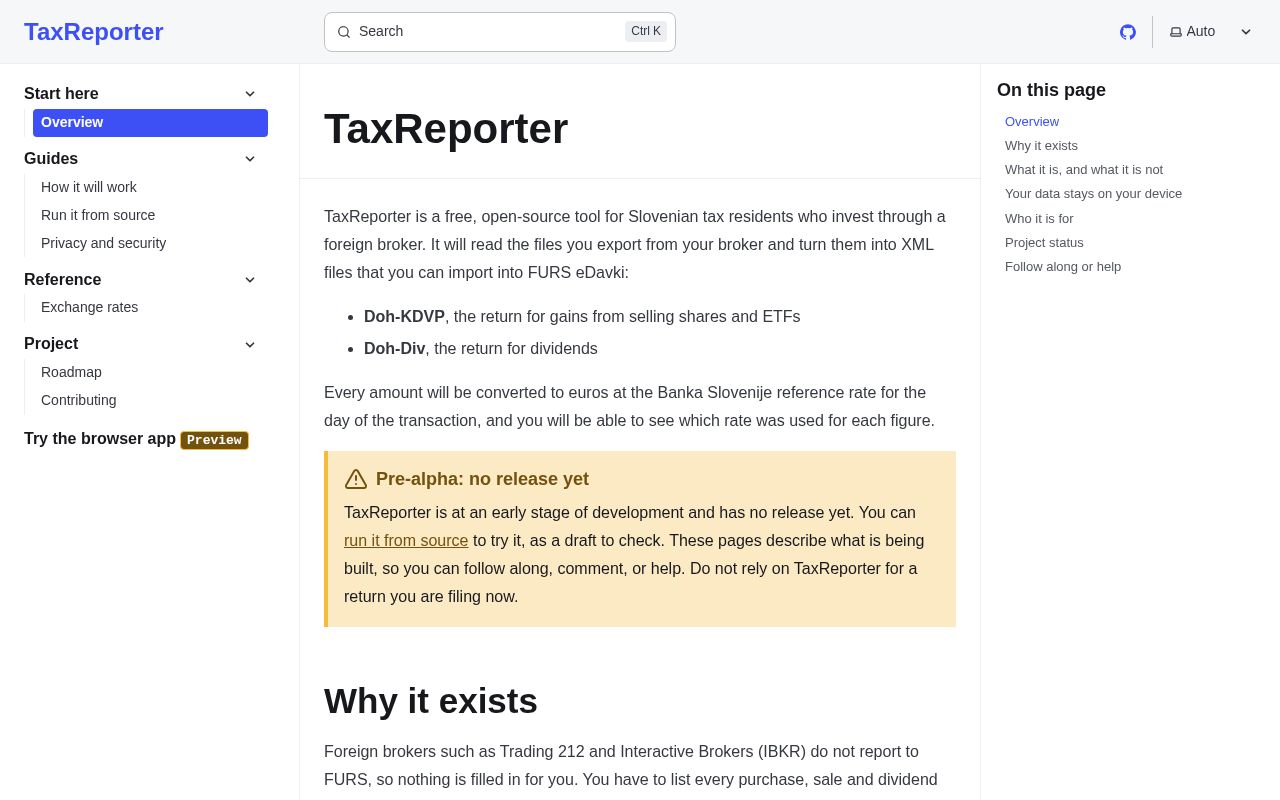Click the 'Pre-alpha: no release yet' title
The height and width of the screenshot is (800, 1280).
(482, 479)
